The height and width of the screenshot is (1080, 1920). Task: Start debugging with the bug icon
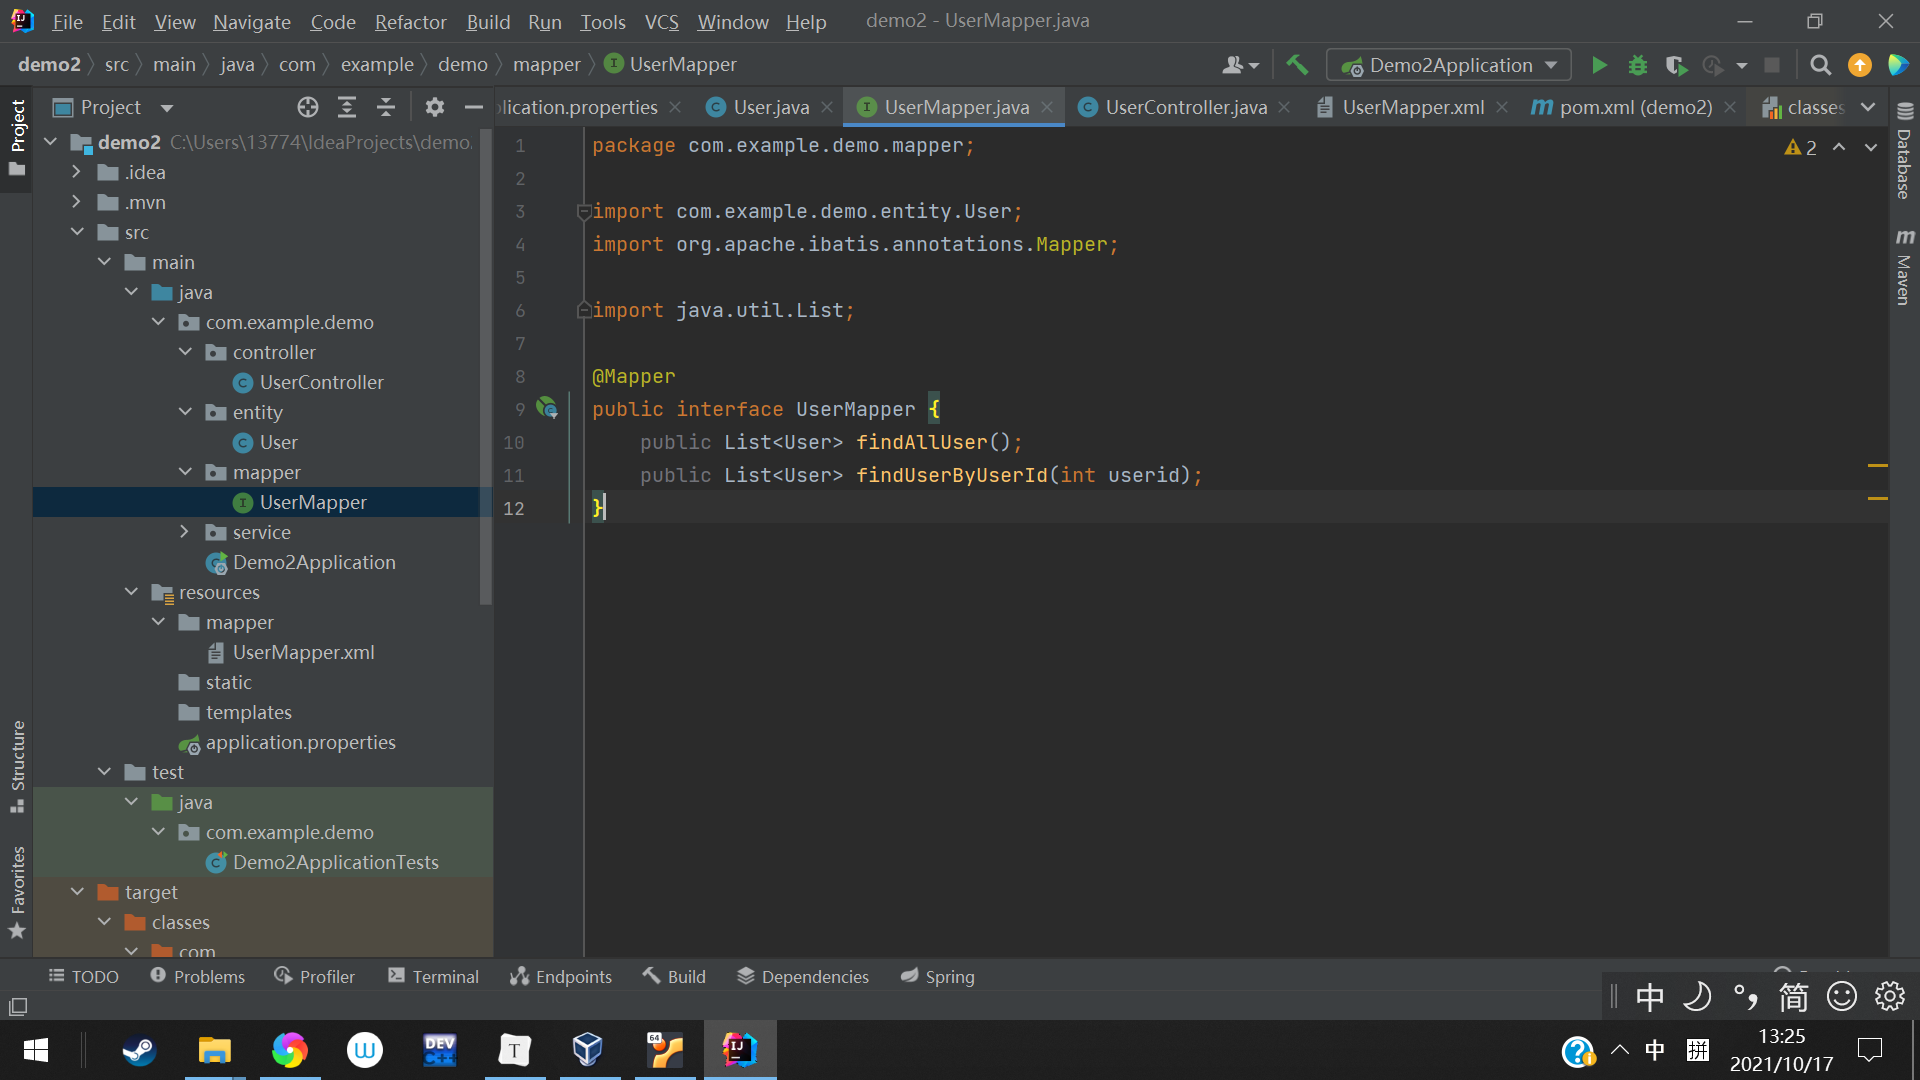pyautogui.click(x=1638, y=65)
